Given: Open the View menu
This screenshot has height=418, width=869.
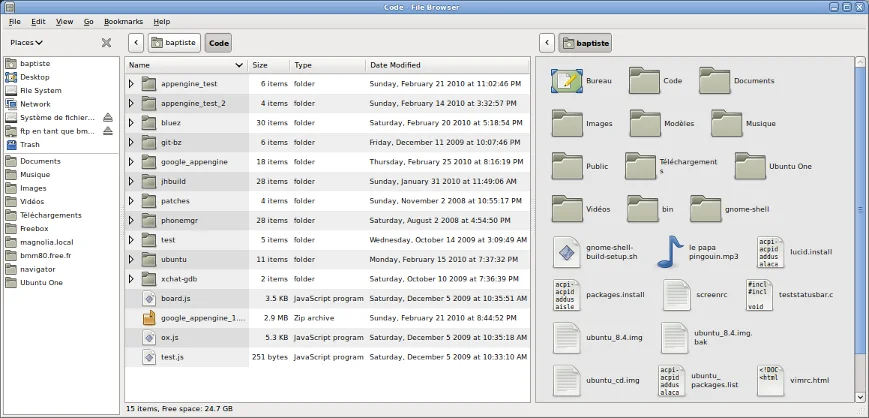Looking at the screenshot, I should [x=65, y=21].
